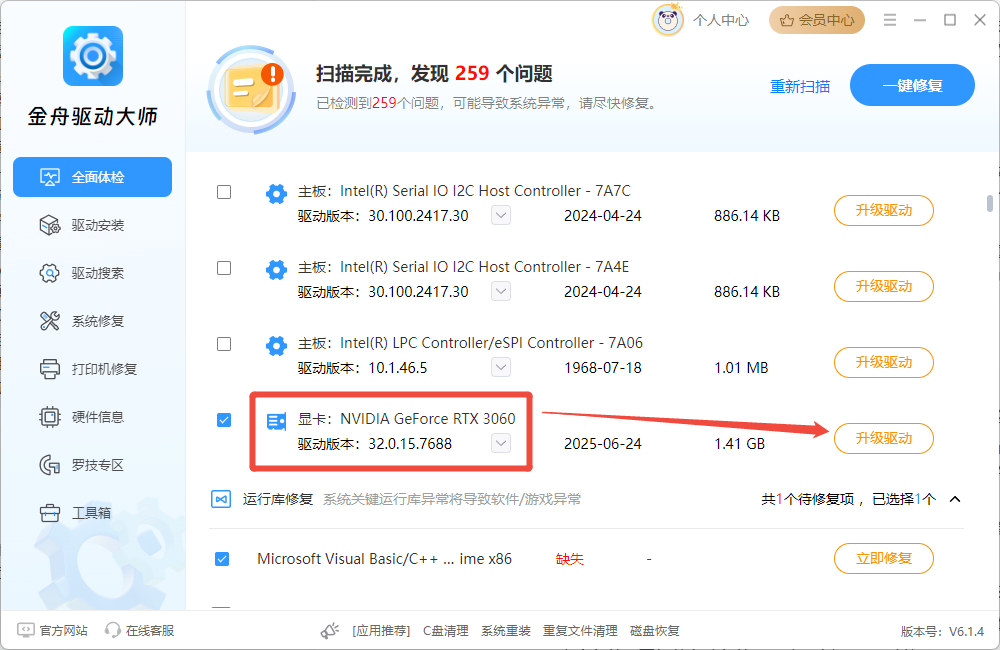Click the megaphone icon beside 应用推荐
This screenshot has width=1000, height=650.
point(330,631)
